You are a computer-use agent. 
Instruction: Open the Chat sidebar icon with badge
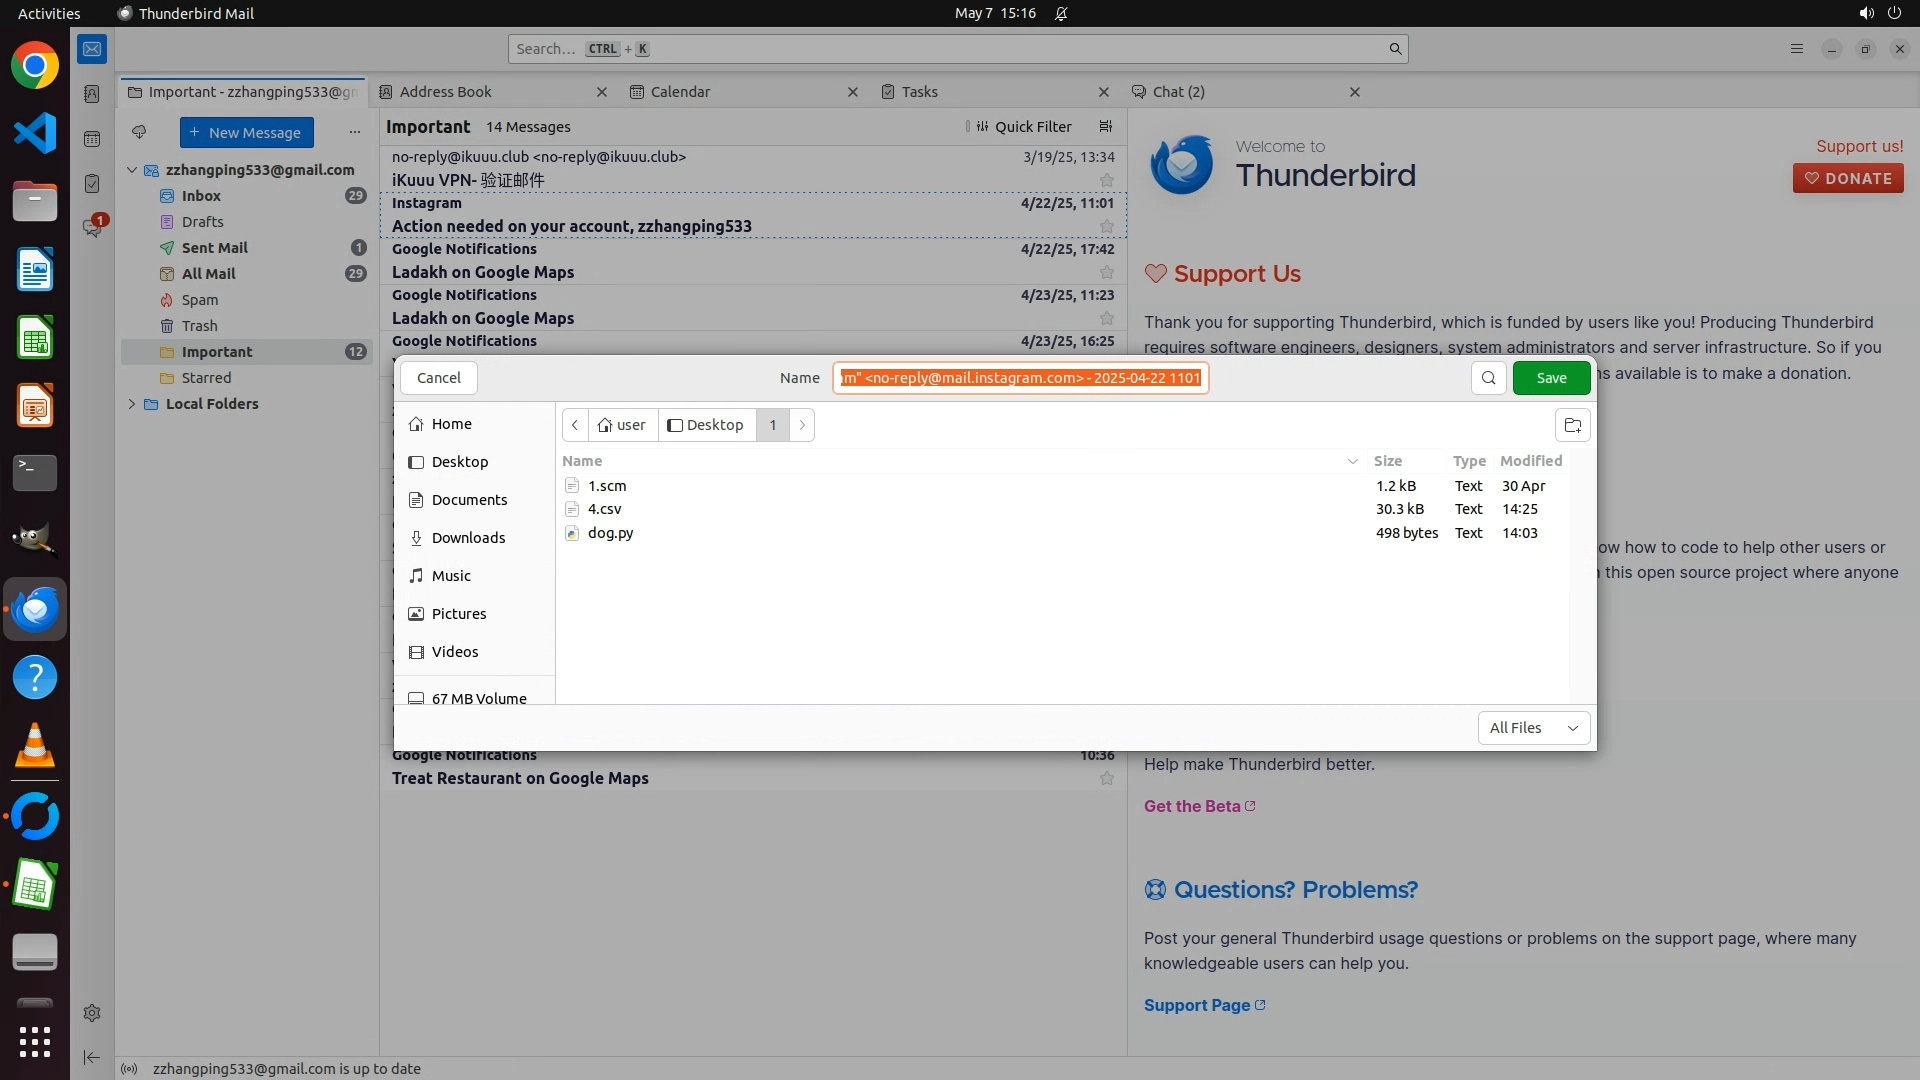point(92,228)
